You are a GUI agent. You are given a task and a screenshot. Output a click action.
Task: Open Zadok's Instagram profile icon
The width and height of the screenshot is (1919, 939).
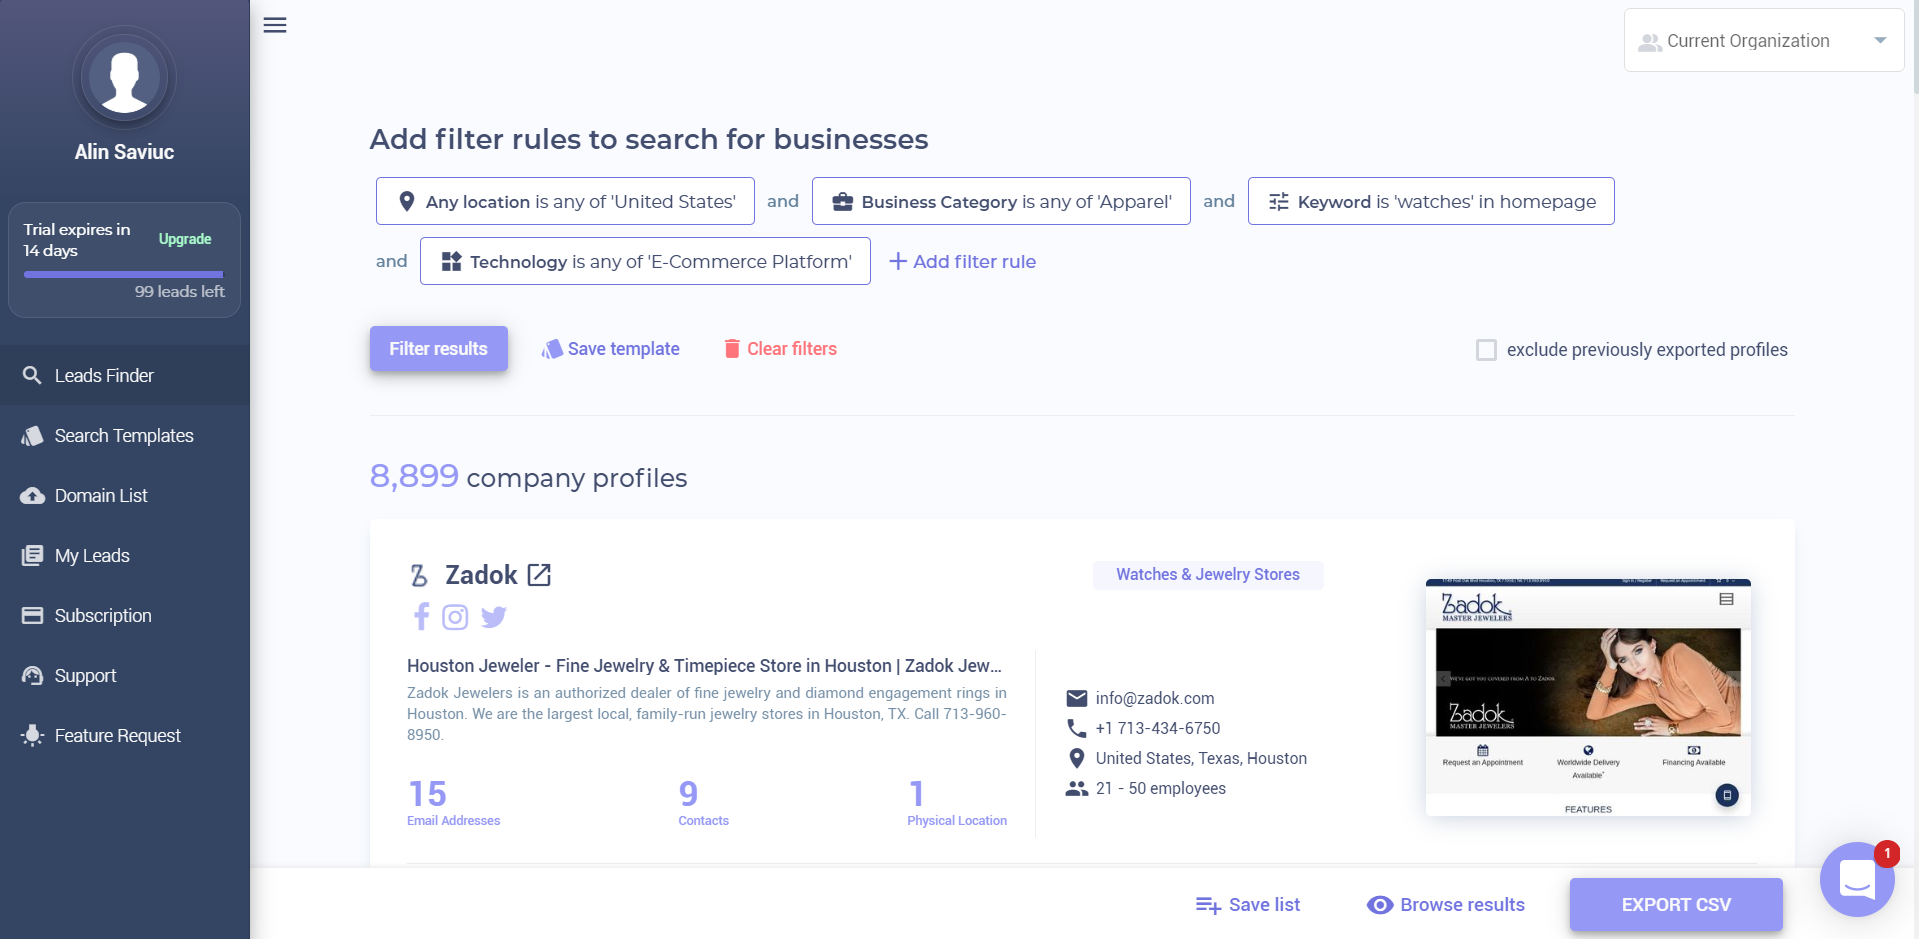click(455, 617)
